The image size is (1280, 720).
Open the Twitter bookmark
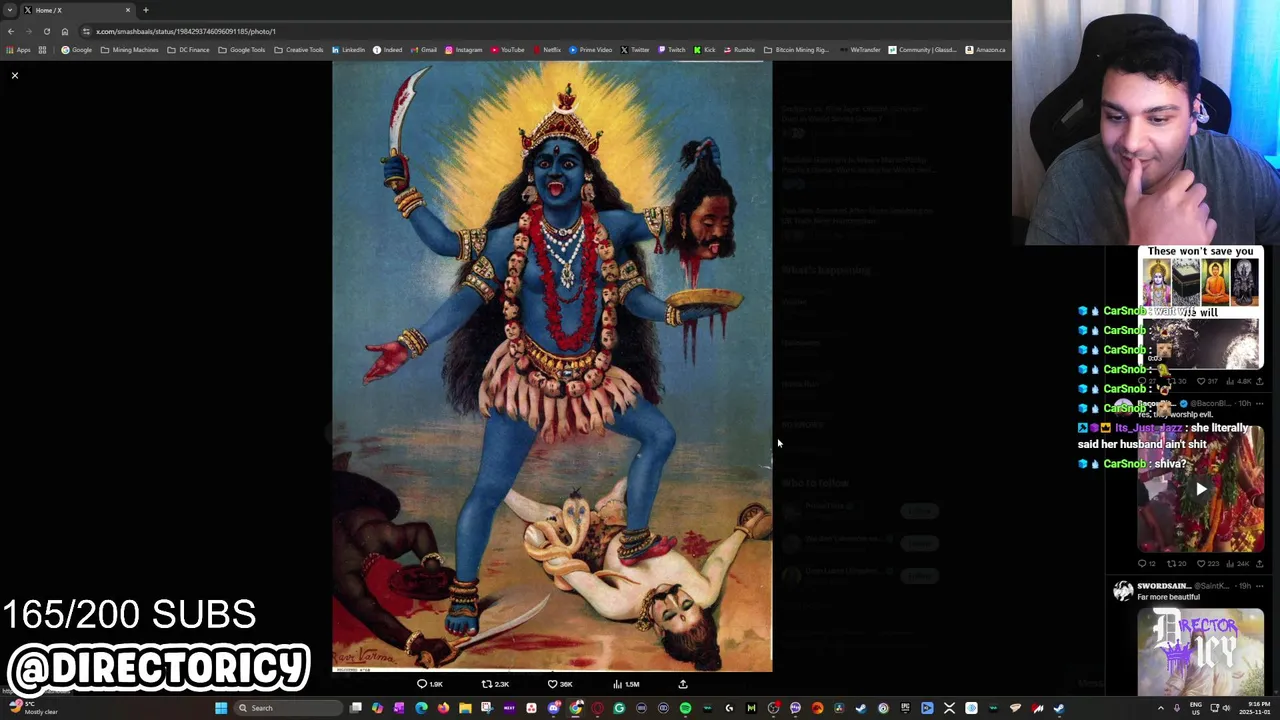tap(634, 50)
